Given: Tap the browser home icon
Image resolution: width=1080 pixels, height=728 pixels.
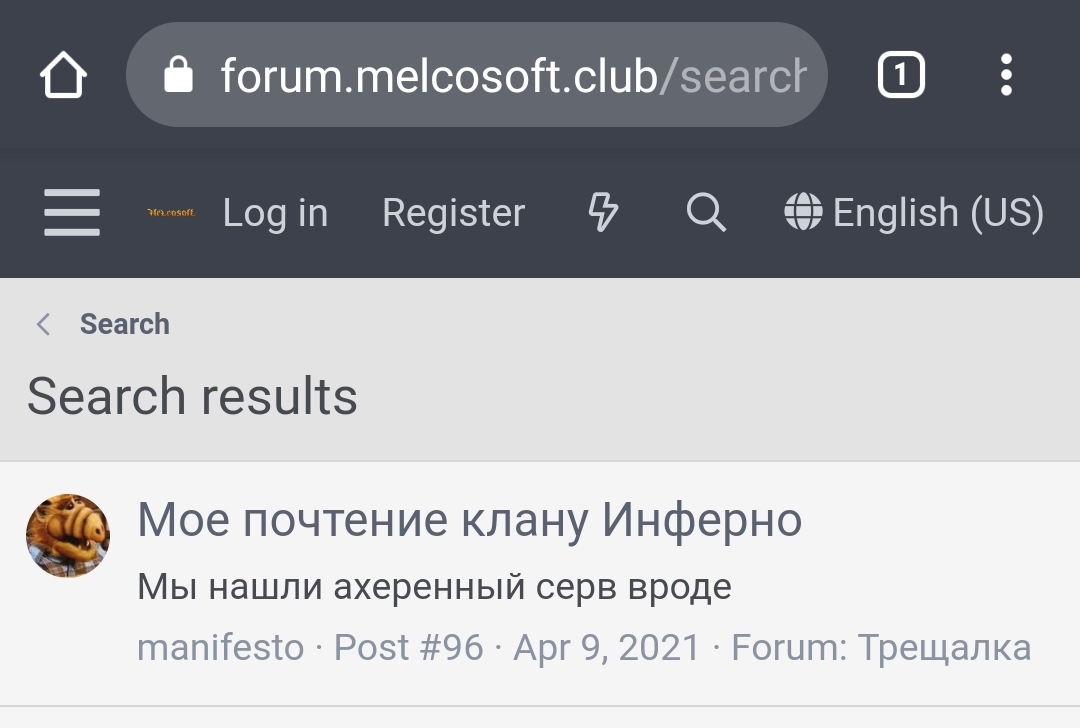Looking at the screenshot, I should pos(63,74).
